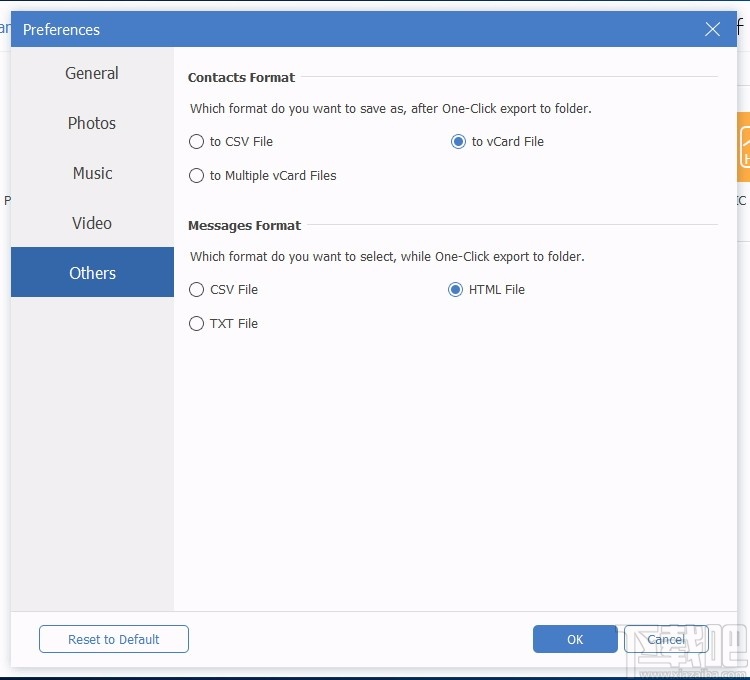
Task: Go to the Music preferences tab
Action: (x=92, y=173)
